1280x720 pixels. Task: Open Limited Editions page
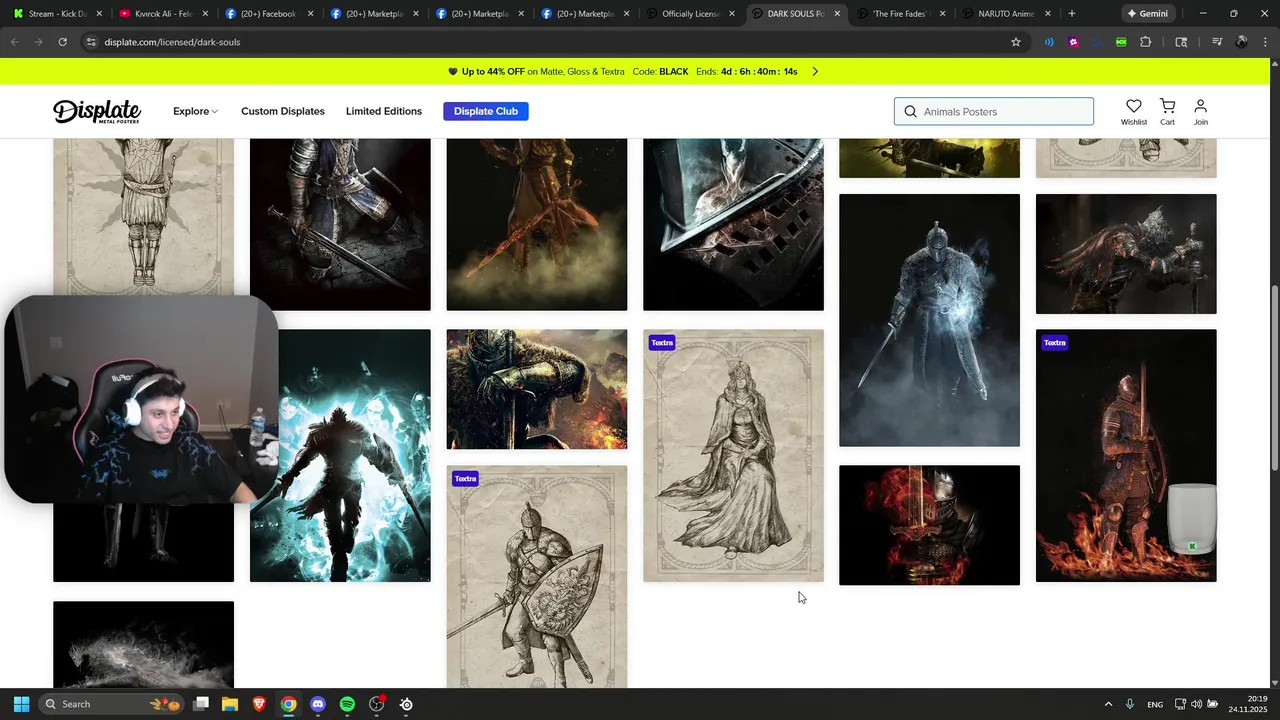[x=384, y=111]
